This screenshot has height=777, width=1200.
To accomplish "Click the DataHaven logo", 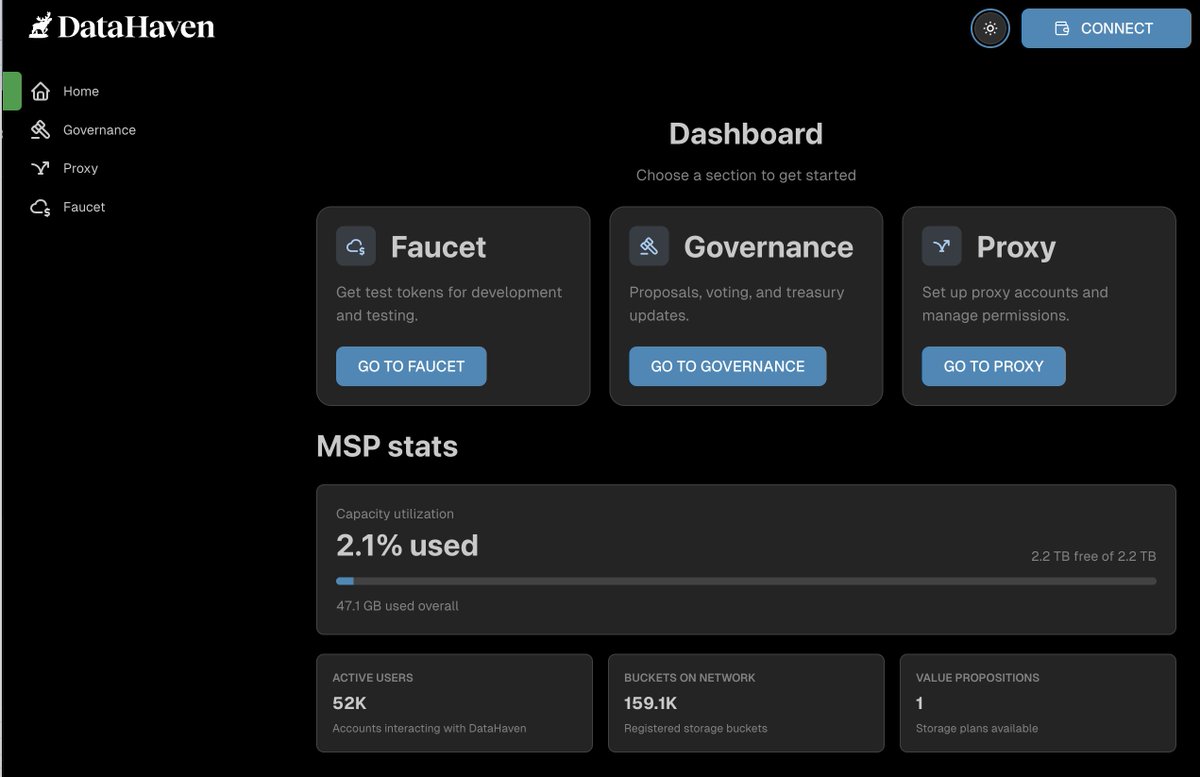I will 120,27.
